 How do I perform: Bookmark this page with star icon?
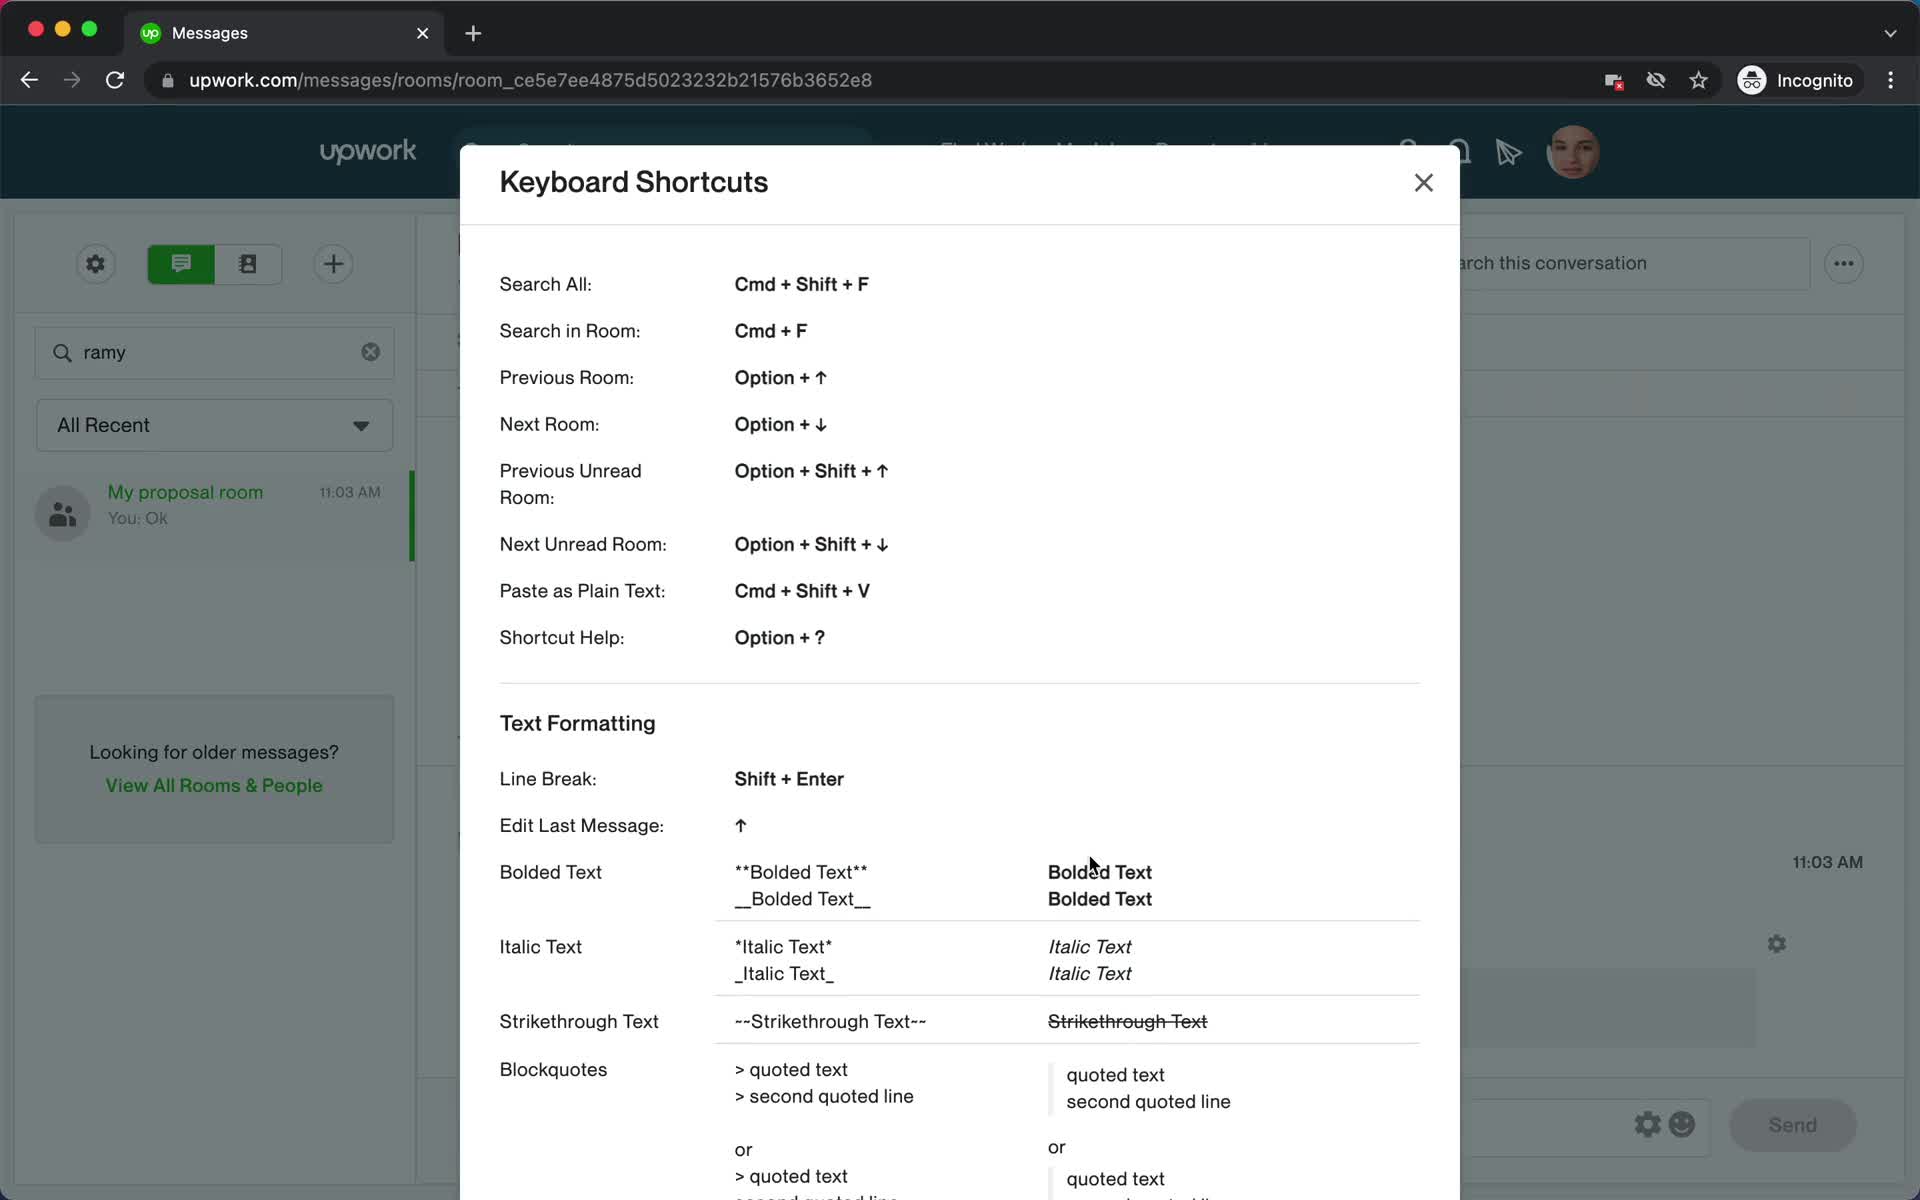point(1698,80)
